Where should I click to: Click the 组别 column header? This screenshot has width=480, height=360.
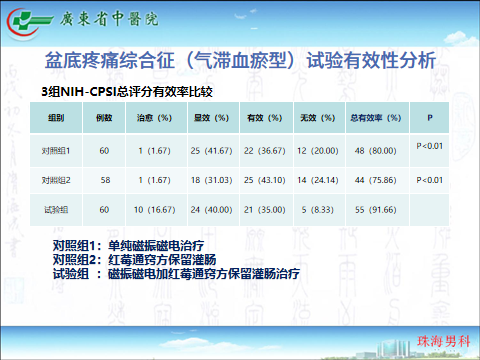pos(56,118)
